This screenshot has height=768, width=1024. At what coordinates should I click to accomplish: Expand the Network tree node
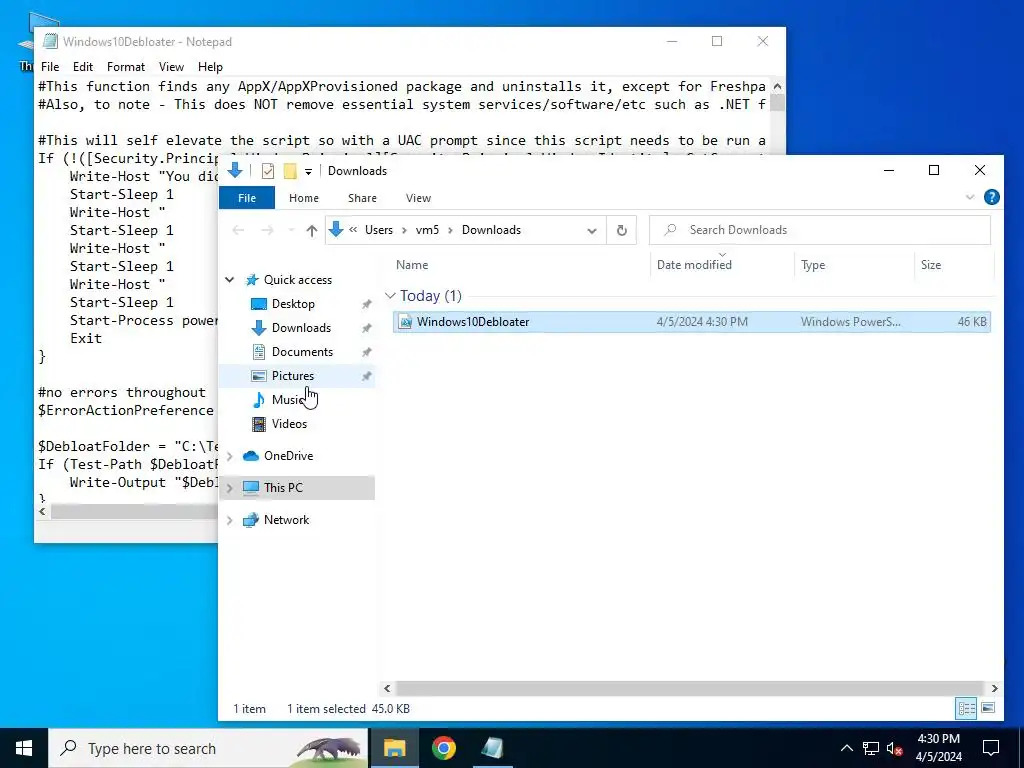click(x=229, y=520)
